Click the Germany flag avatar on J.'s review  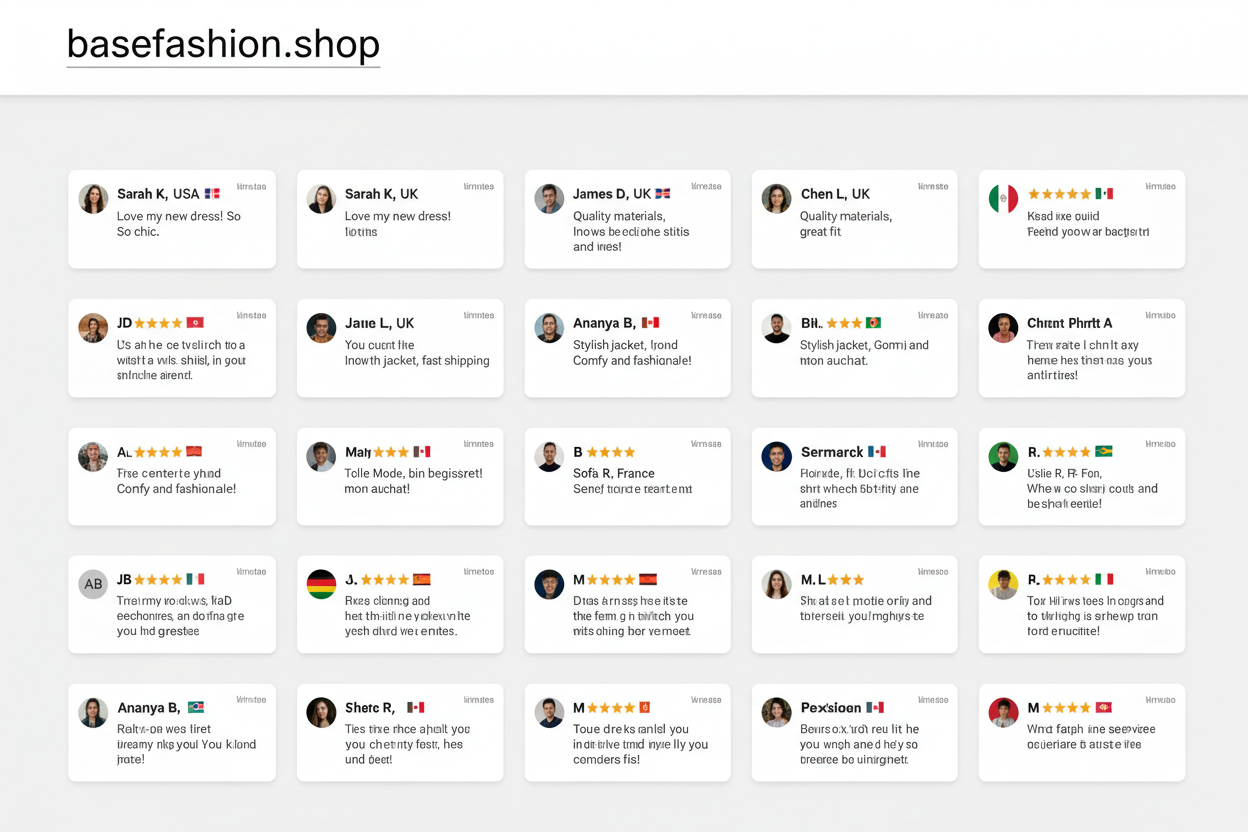pos(321,584)
